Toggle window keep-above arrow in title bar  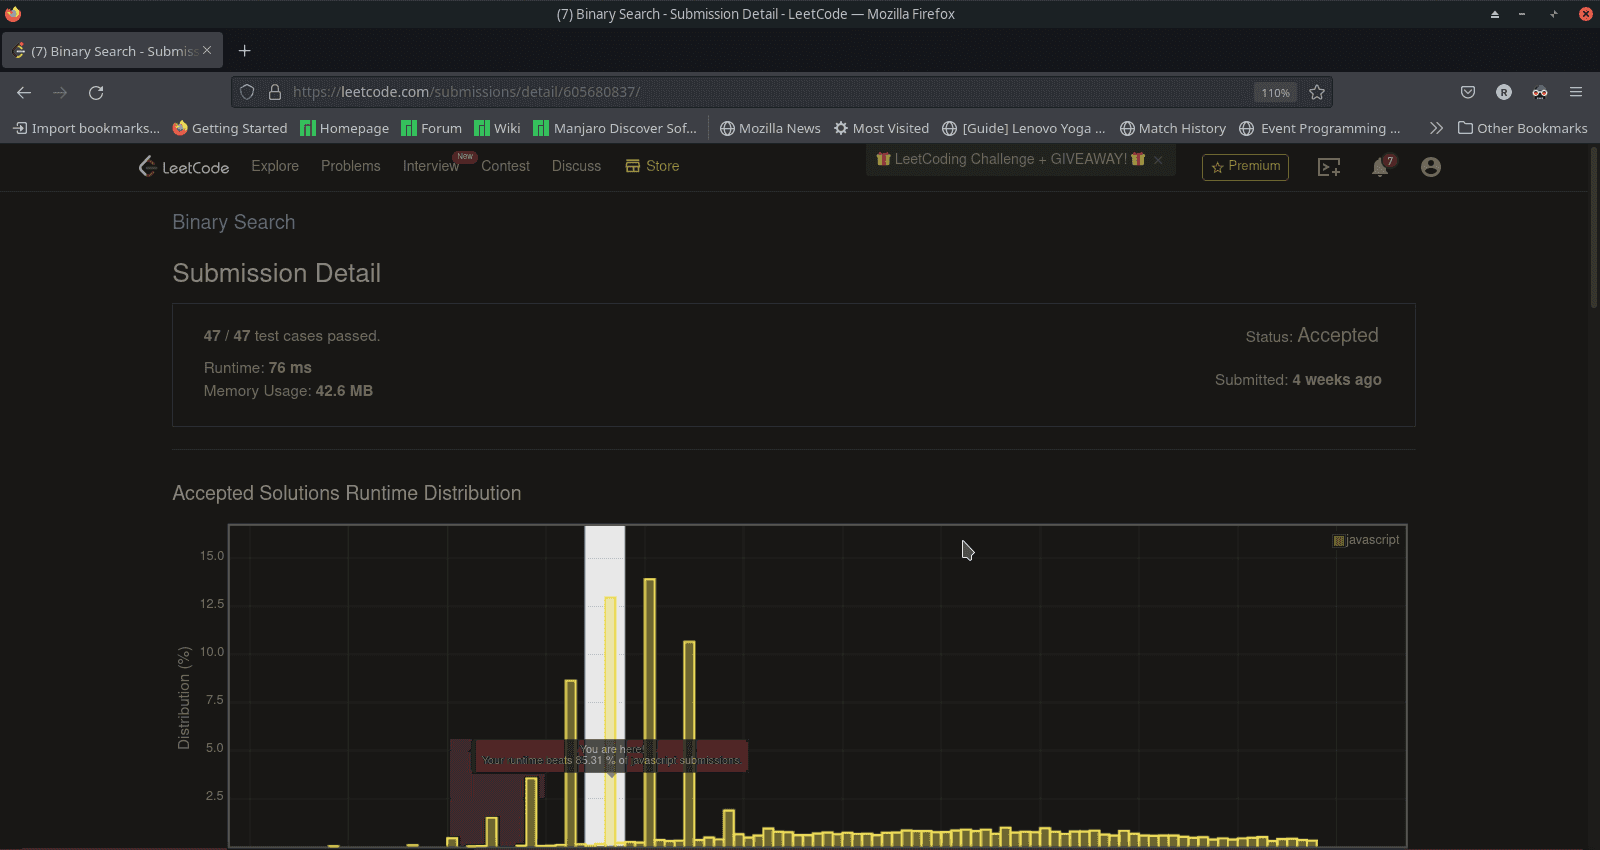(x=1495, y=14)
